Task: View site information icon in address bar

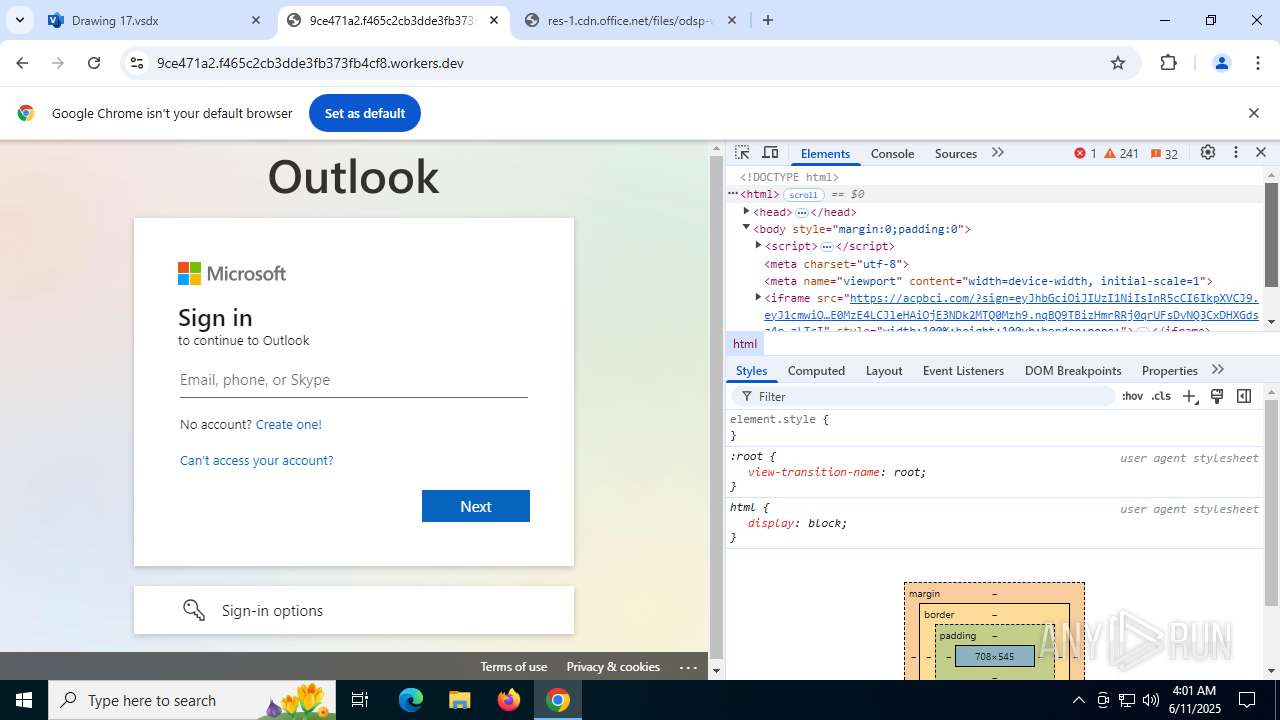Action: (137, 63)
